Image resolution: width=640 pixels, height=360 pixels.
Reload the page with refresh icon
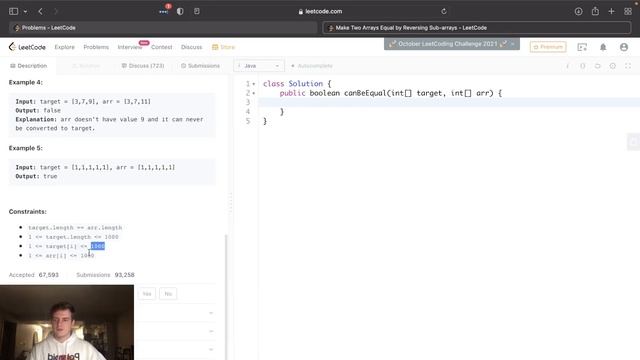tap(444, 11)
